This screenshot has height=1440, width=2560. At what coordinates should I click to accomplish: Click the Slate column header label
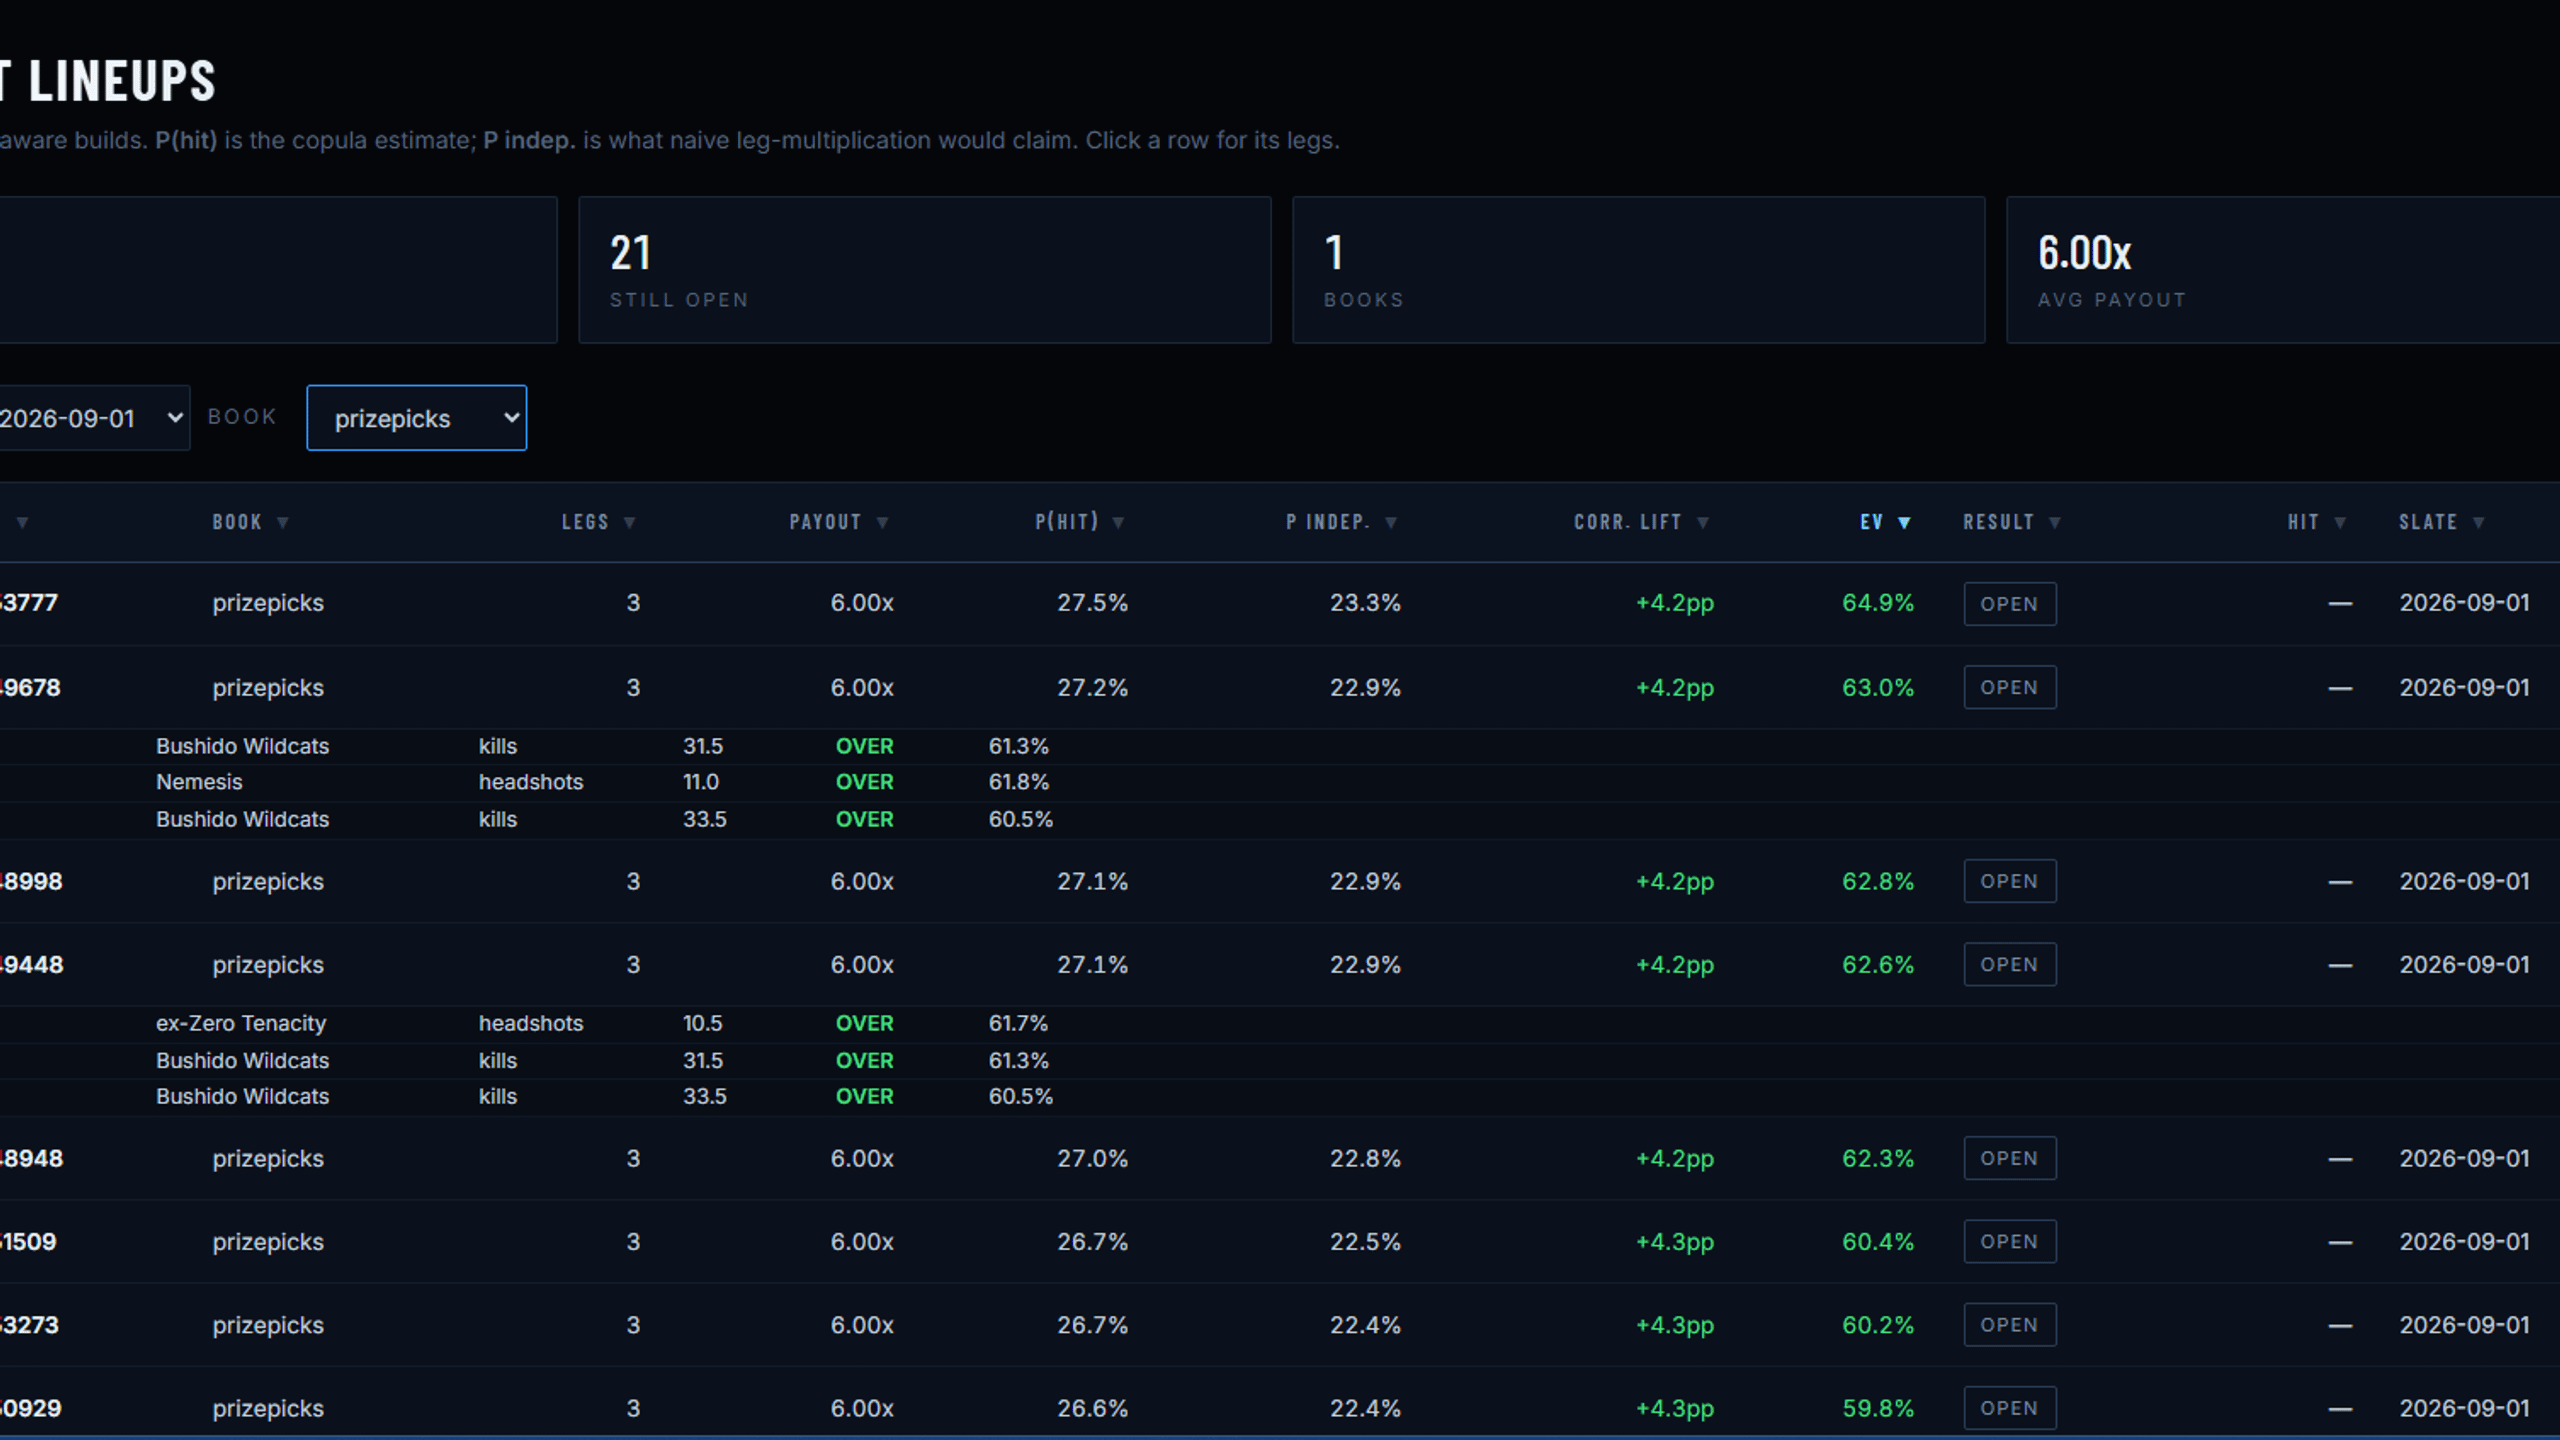[2428, 522]
